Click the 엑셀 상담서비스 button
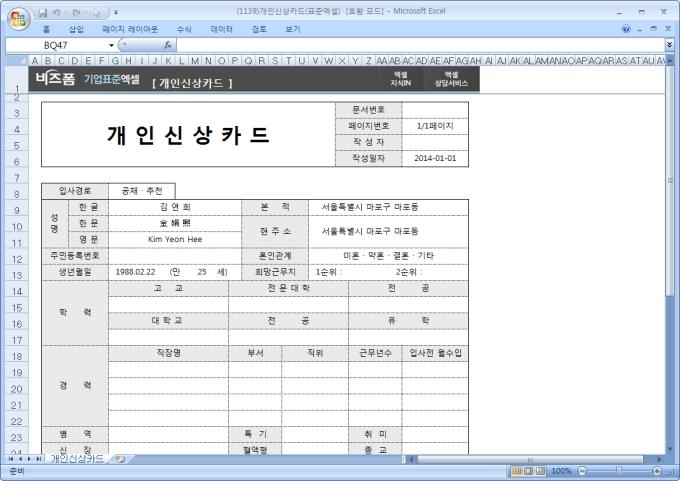 pos(451,79)
